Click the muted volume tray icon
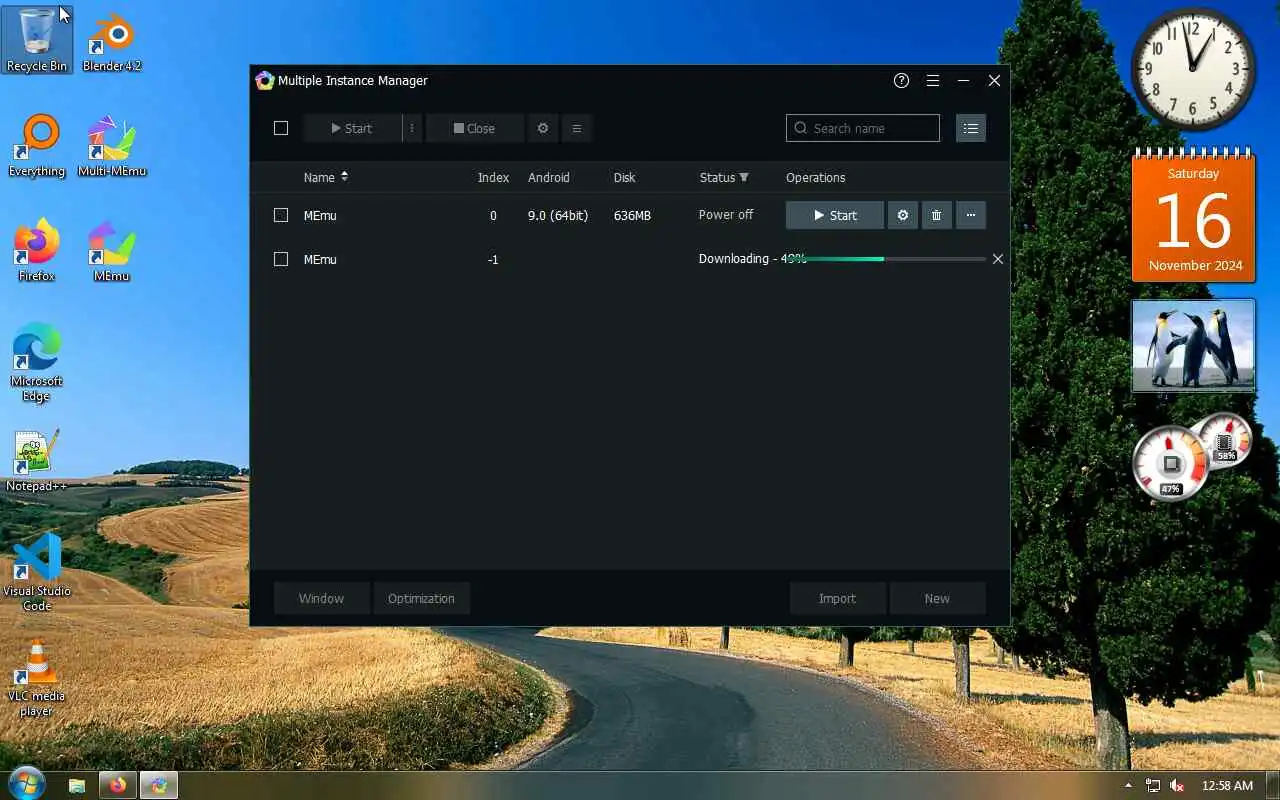1280x800 pixels. (1177, 786)
